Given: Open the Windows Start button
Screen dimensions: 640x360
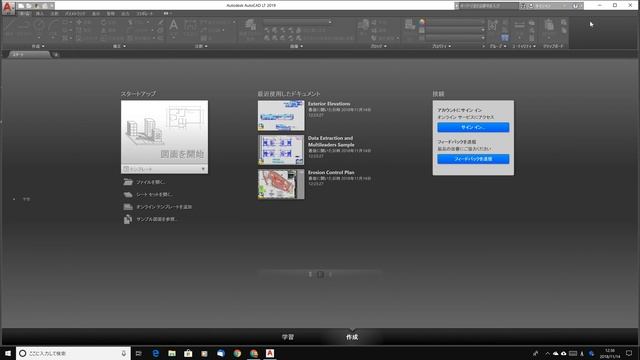Looking at the screenshot, I should tap(8, 353).
